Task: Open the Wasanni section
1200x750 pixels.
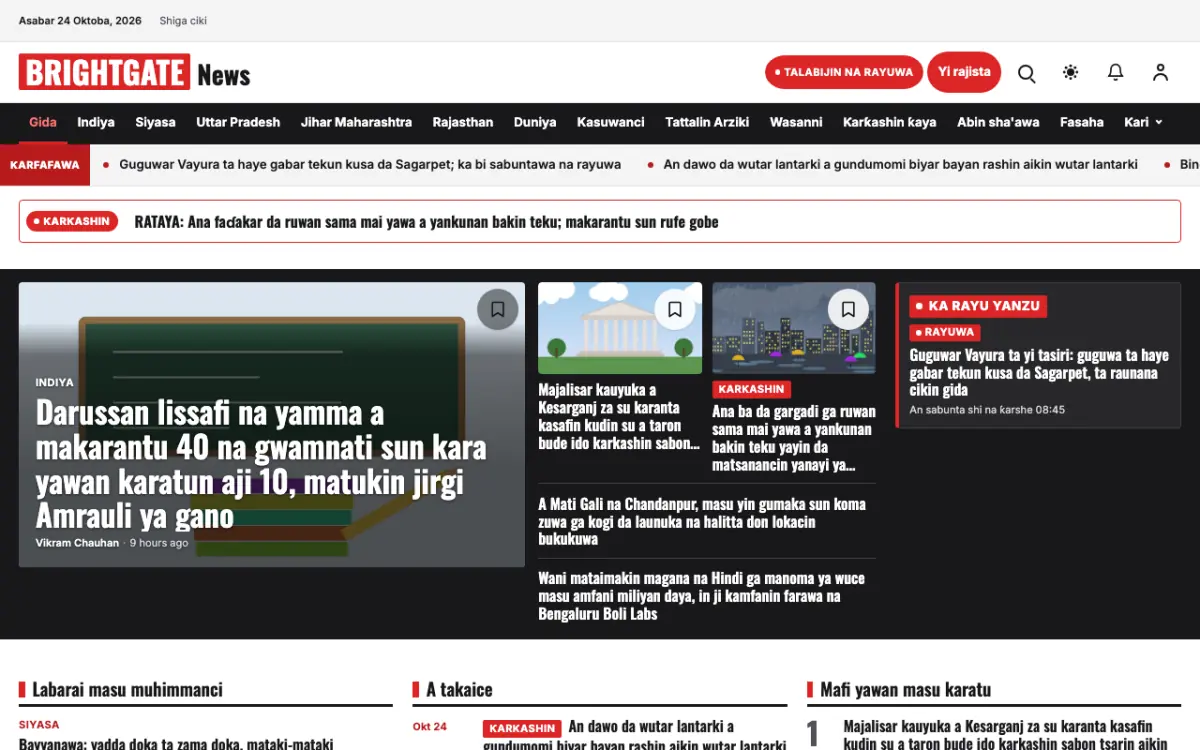Action: click(796, 122)
